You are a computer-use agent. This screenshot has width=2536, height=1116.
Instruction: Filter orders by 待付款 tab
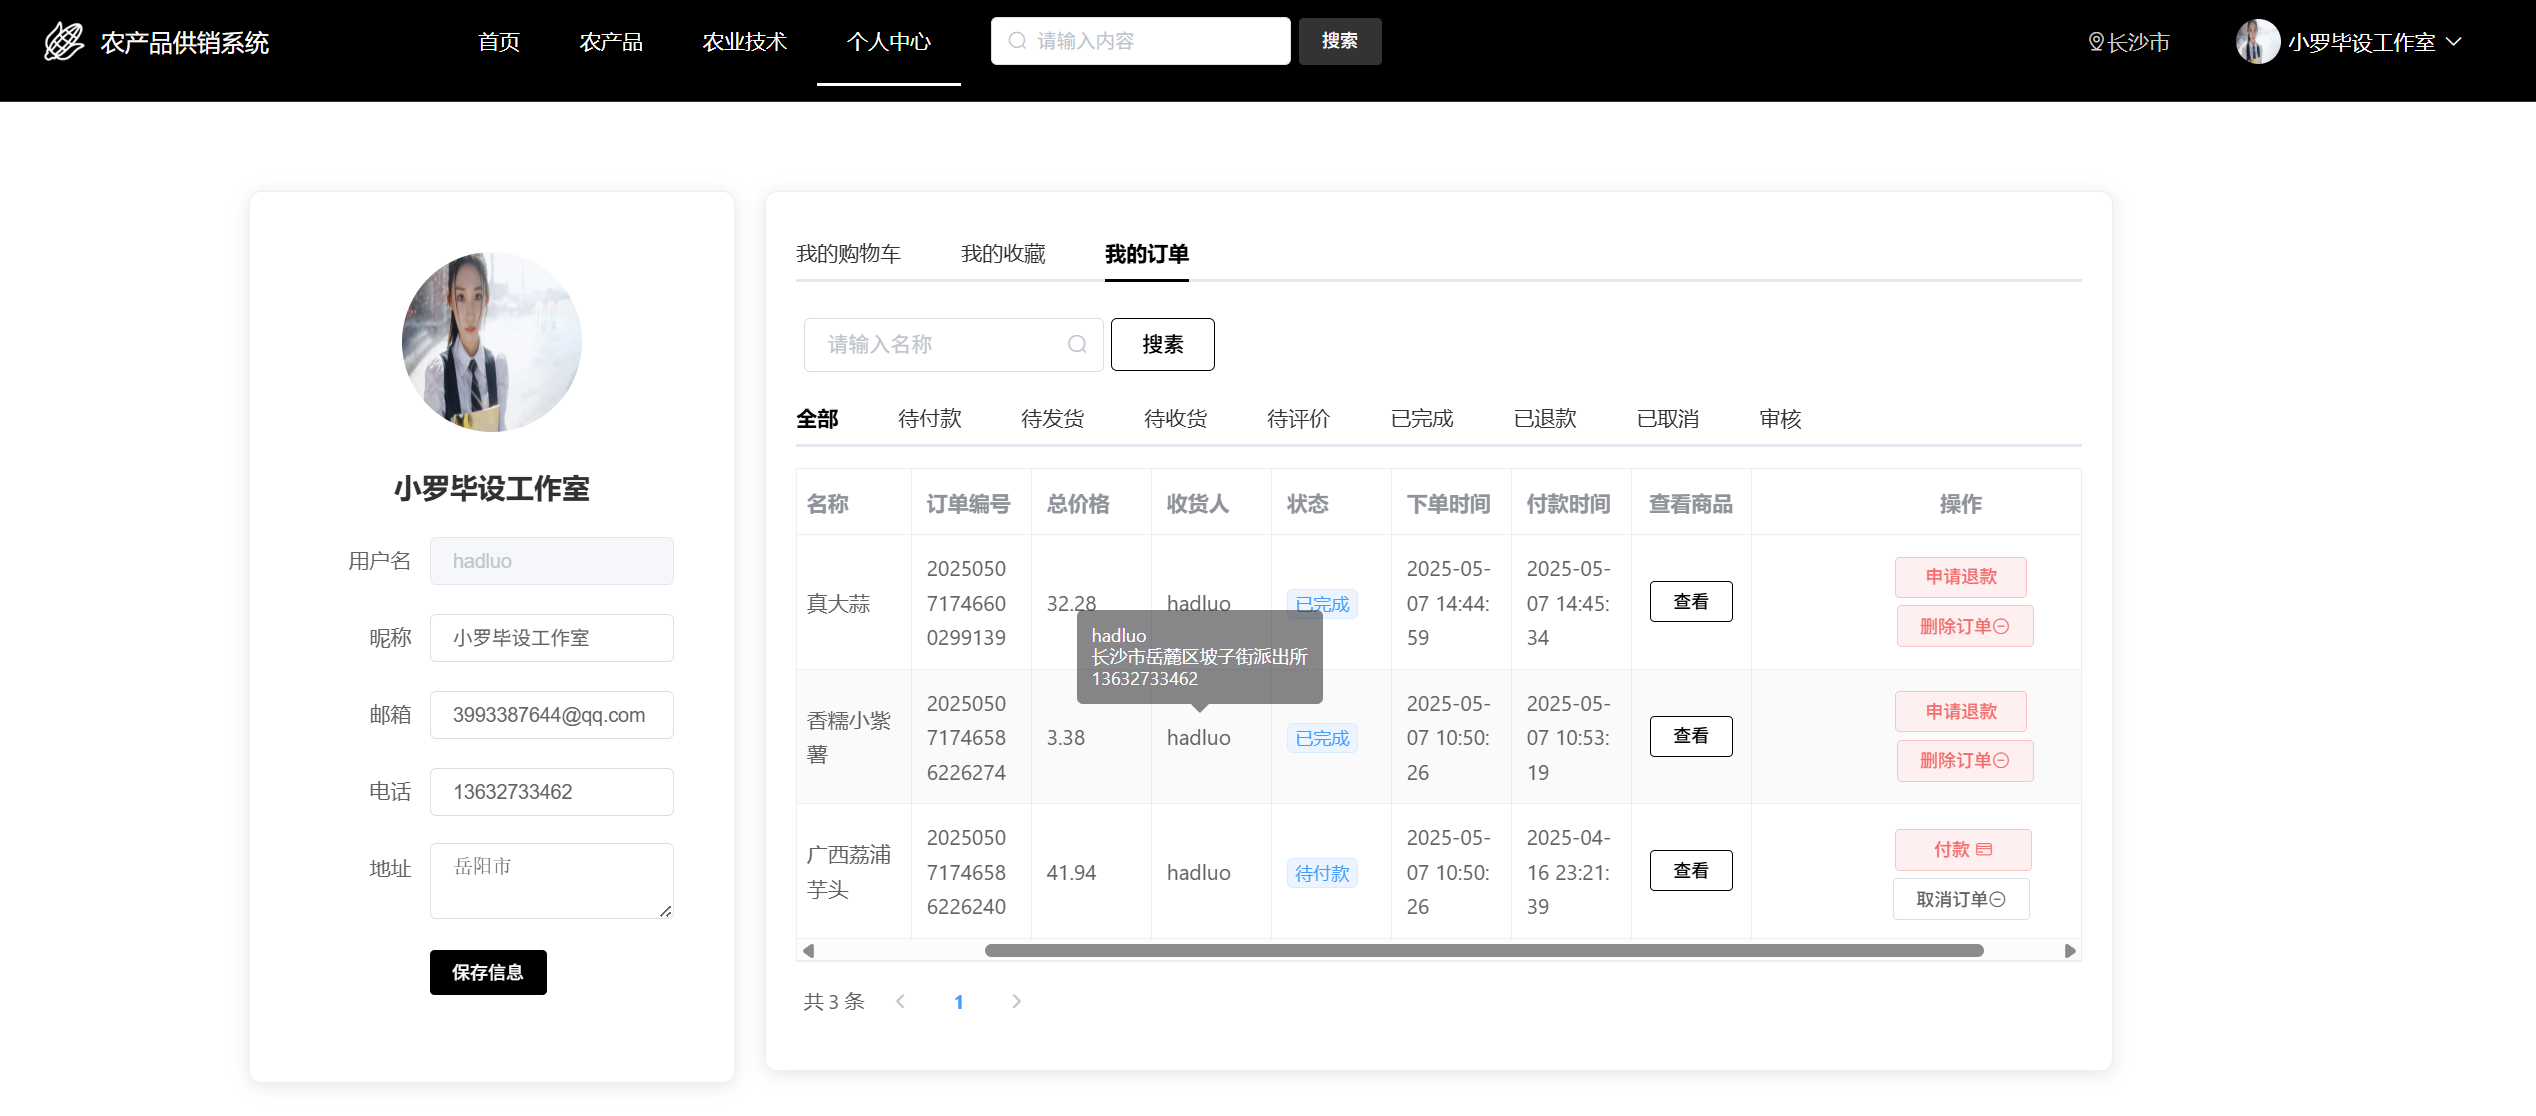[x=929, y=419]
